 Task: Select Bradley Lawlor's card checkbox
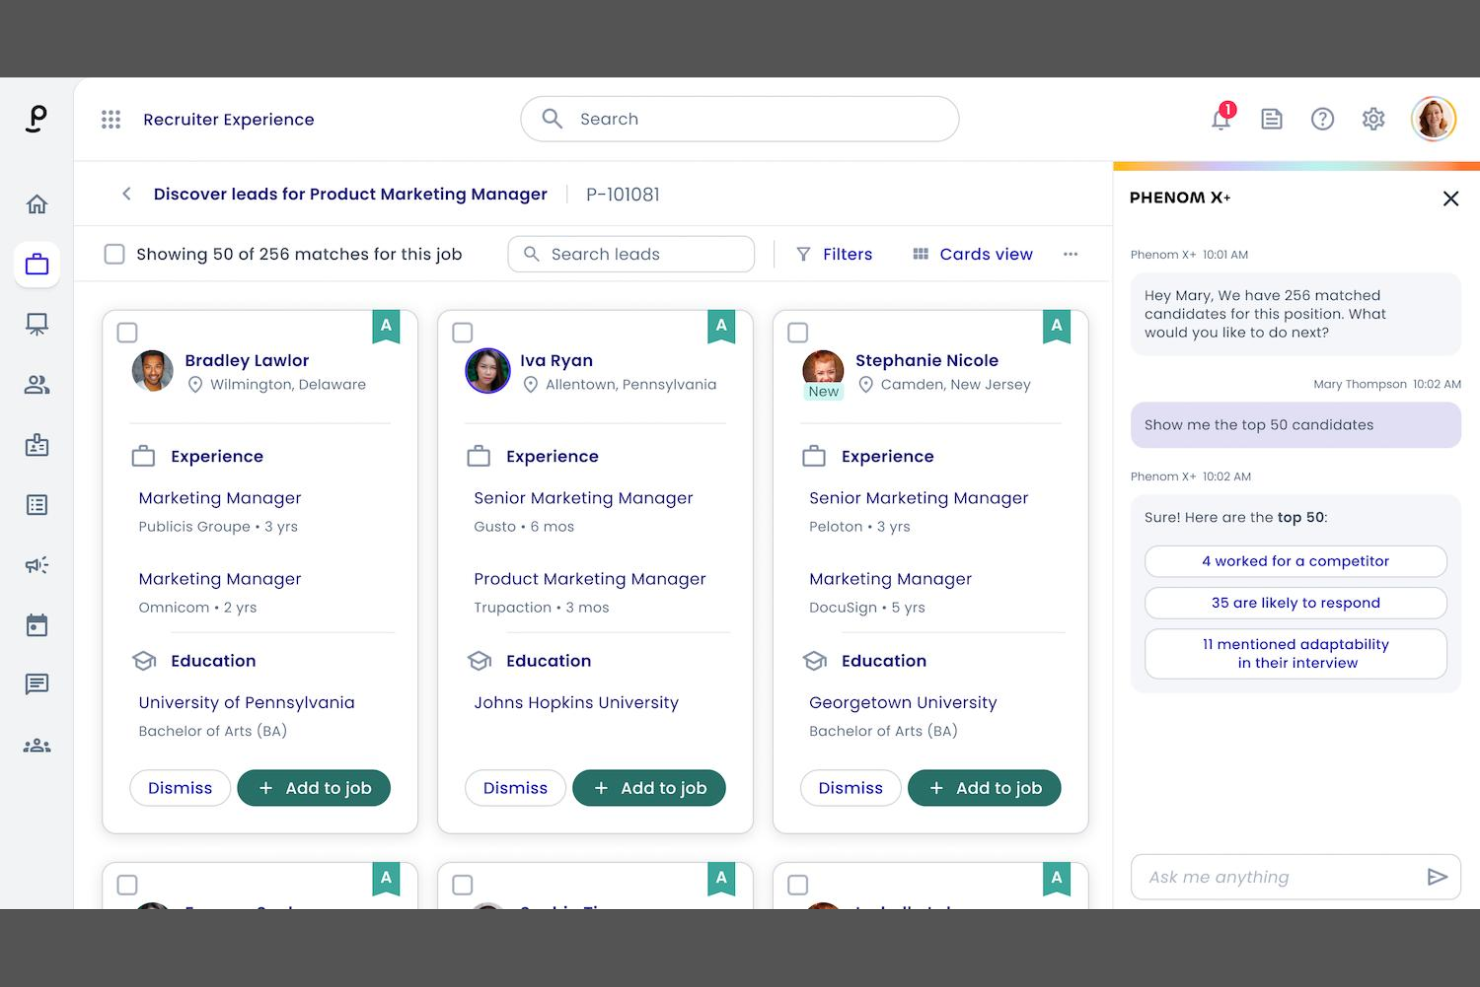127,333
